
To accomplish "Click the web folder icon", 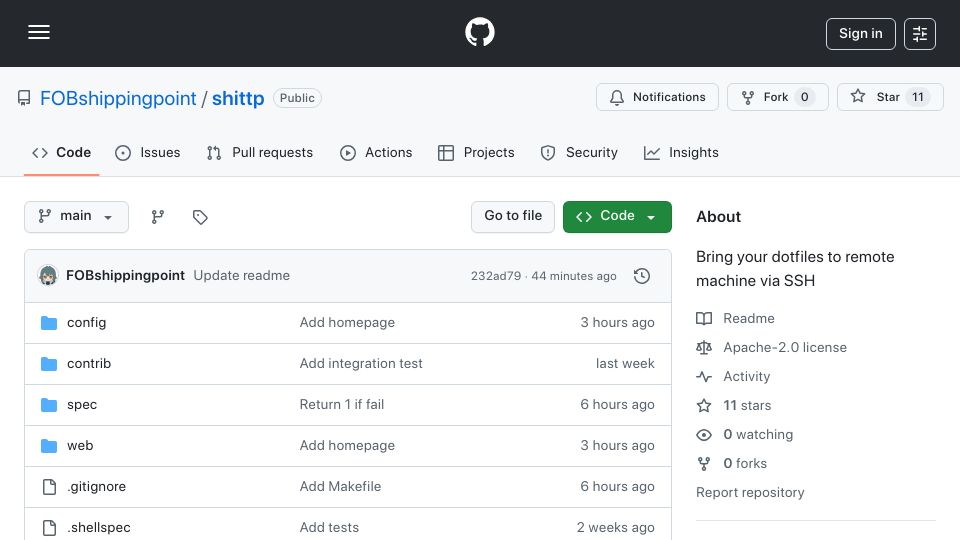I will click(49, 446).
